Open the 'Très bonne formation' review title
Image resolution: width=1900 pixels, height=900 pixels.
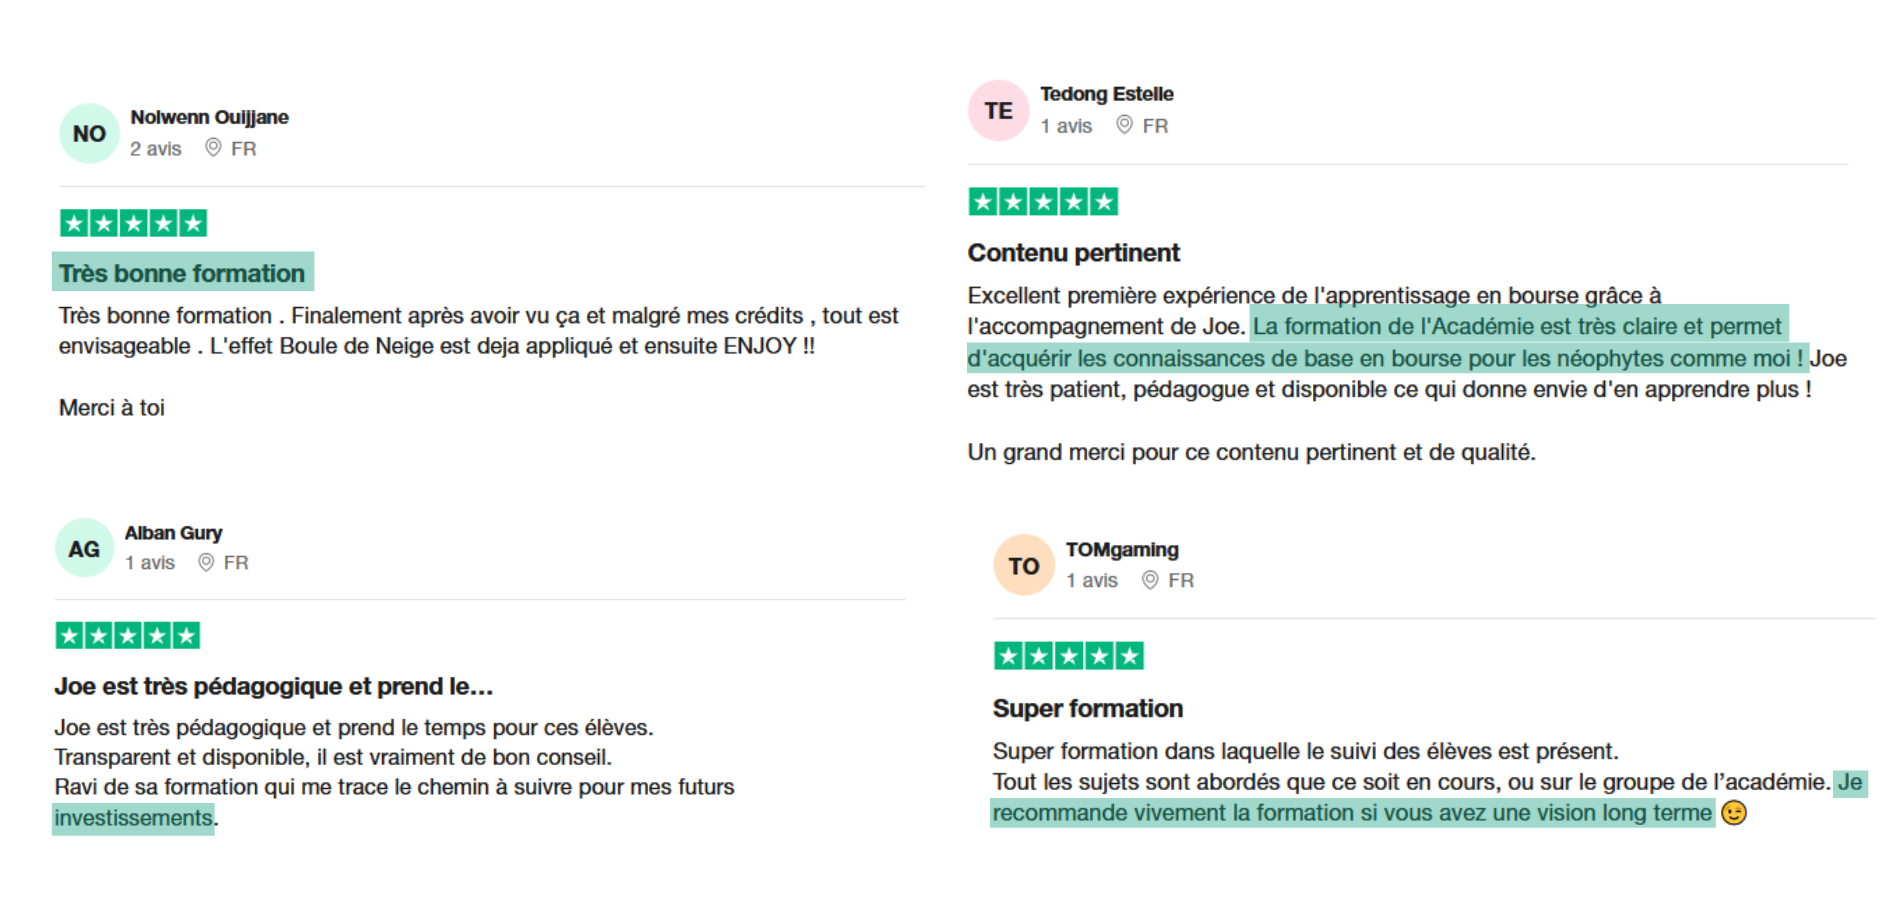[x=182, y=273]
